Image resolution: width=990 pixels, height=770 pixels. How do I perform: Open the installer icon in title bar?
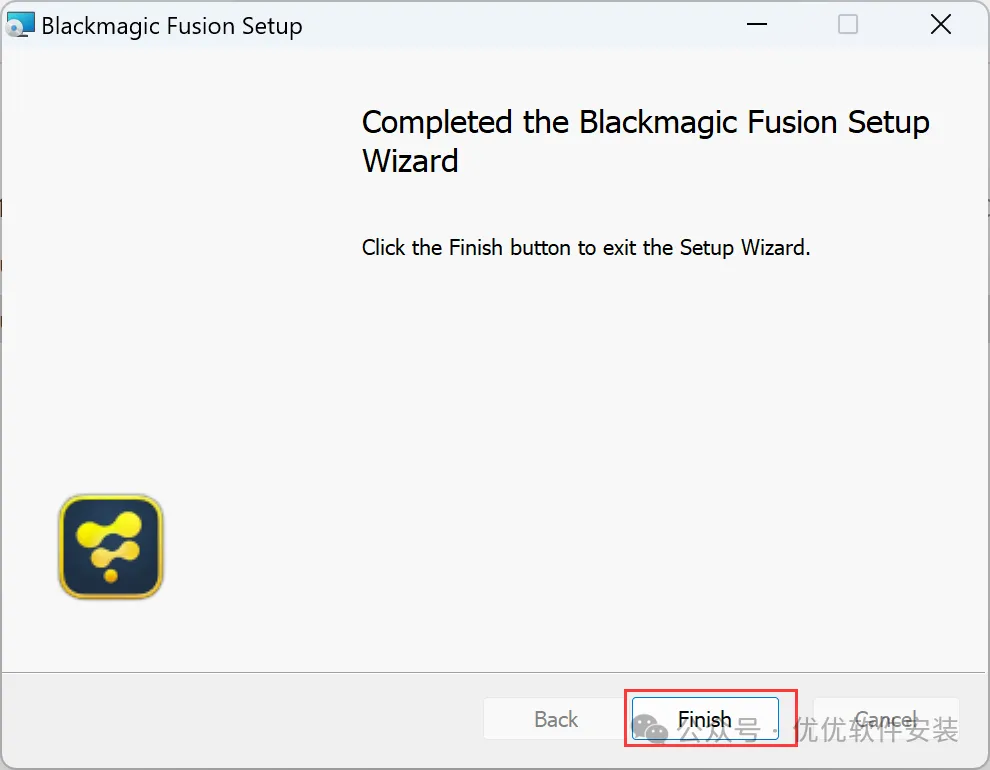click(x=20, y=25)
